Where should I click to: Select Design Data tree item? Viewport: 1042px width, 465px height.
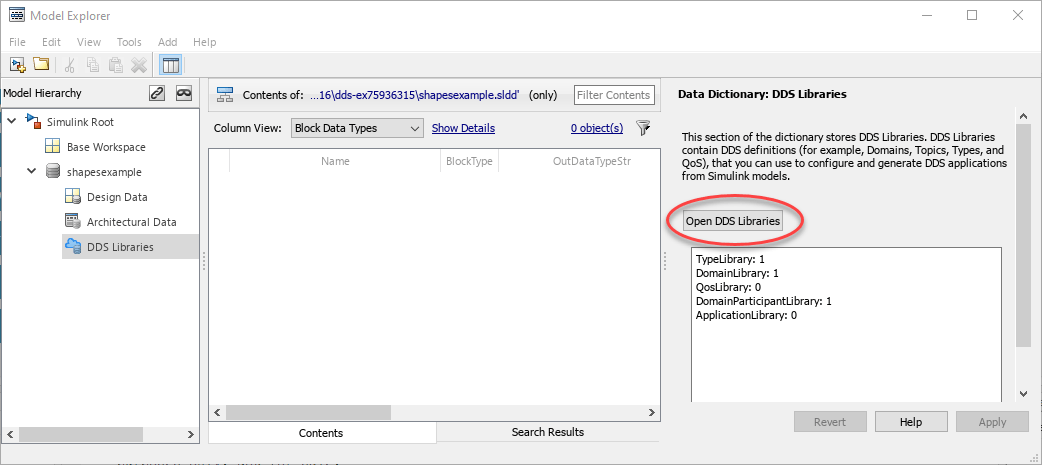tap(117, 197)
